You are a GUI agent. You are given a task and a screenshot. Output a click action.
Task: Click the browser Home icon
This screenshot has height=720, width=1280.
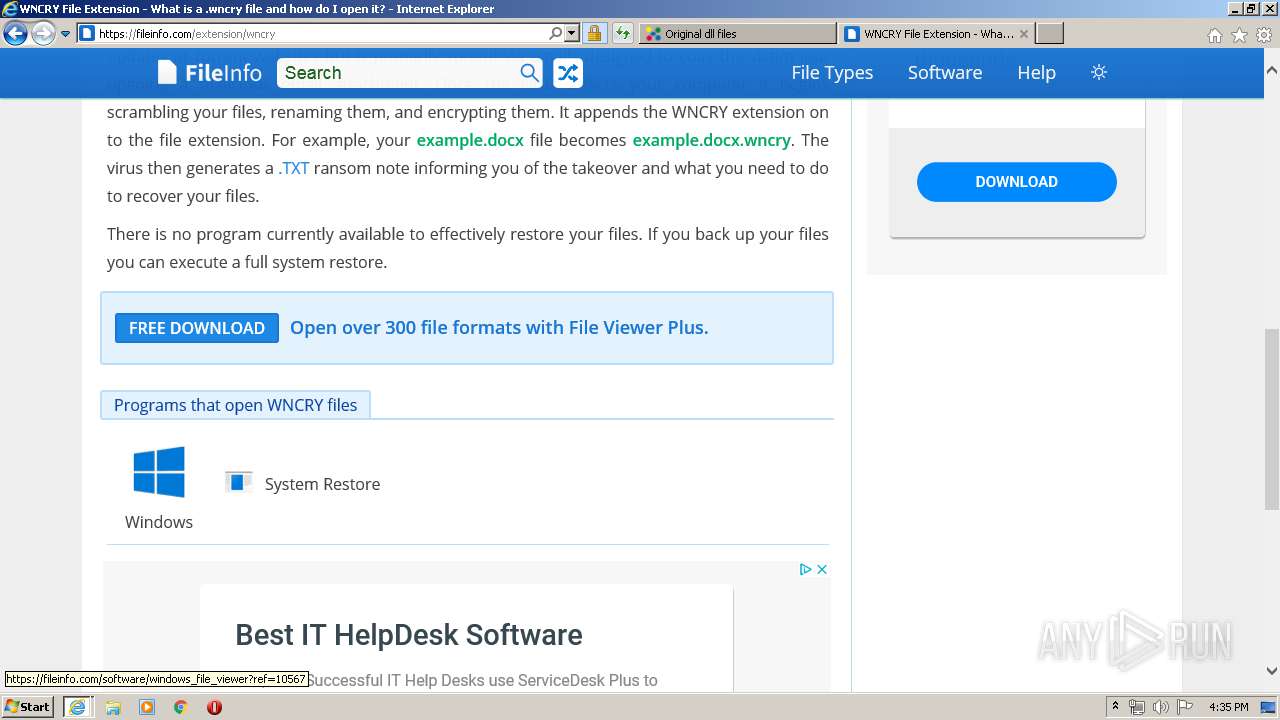(1214, 35)
